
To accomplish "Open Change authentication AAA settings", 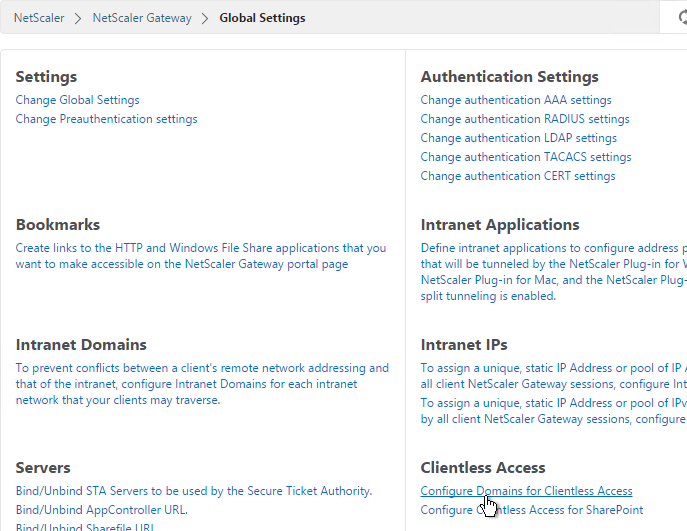I will coord(516,100).
